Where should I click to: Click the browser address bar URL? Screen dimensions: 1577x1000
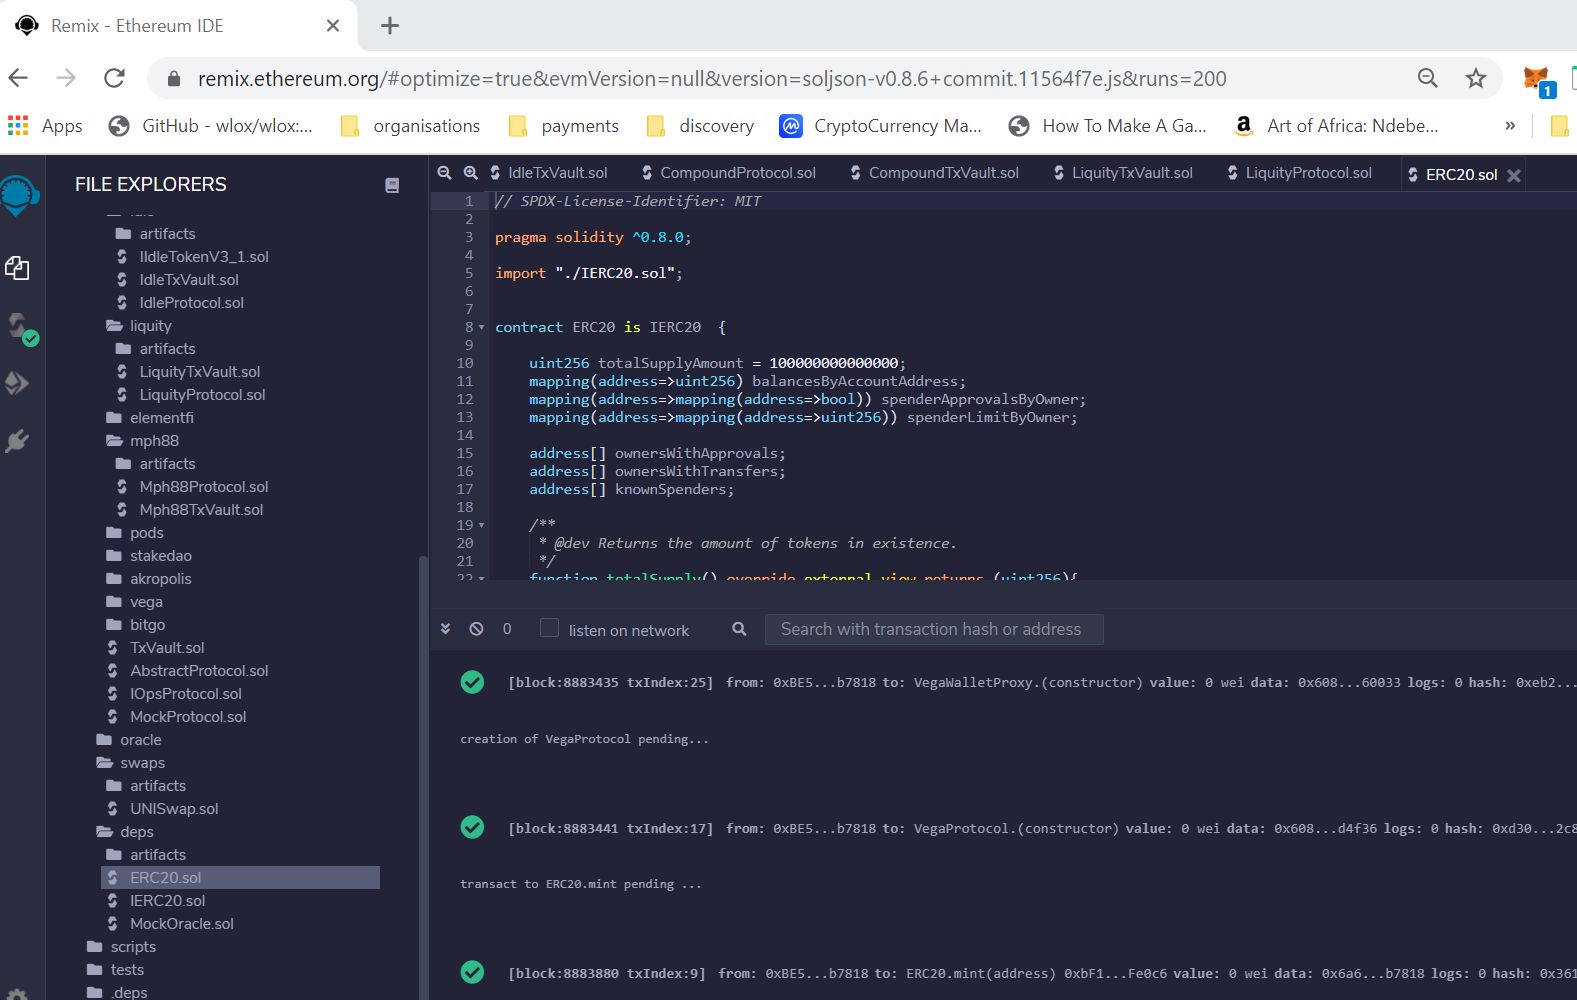pos(712,79)
